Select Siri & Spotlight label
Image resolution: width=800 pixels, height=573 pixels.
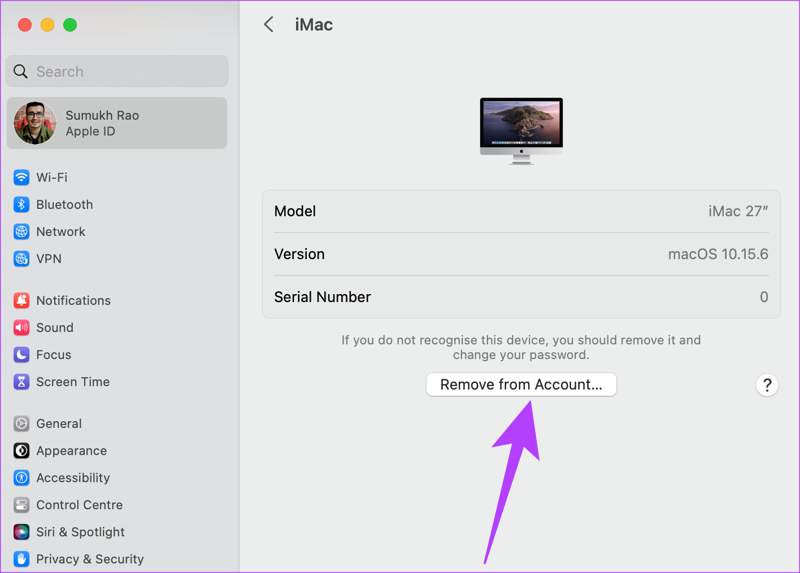[x=80, y=531]
